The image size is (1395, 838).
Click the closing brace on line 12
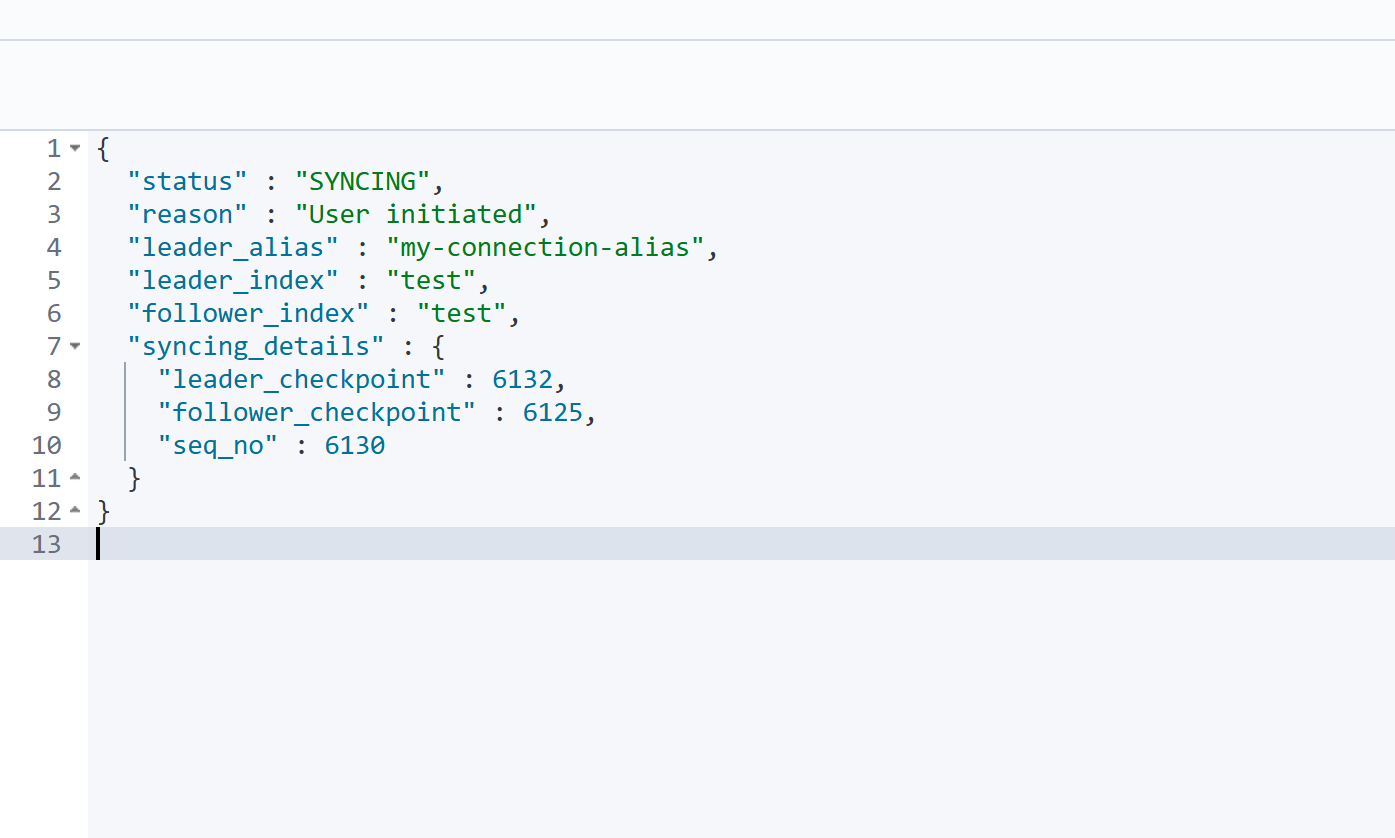coord(104,511)
